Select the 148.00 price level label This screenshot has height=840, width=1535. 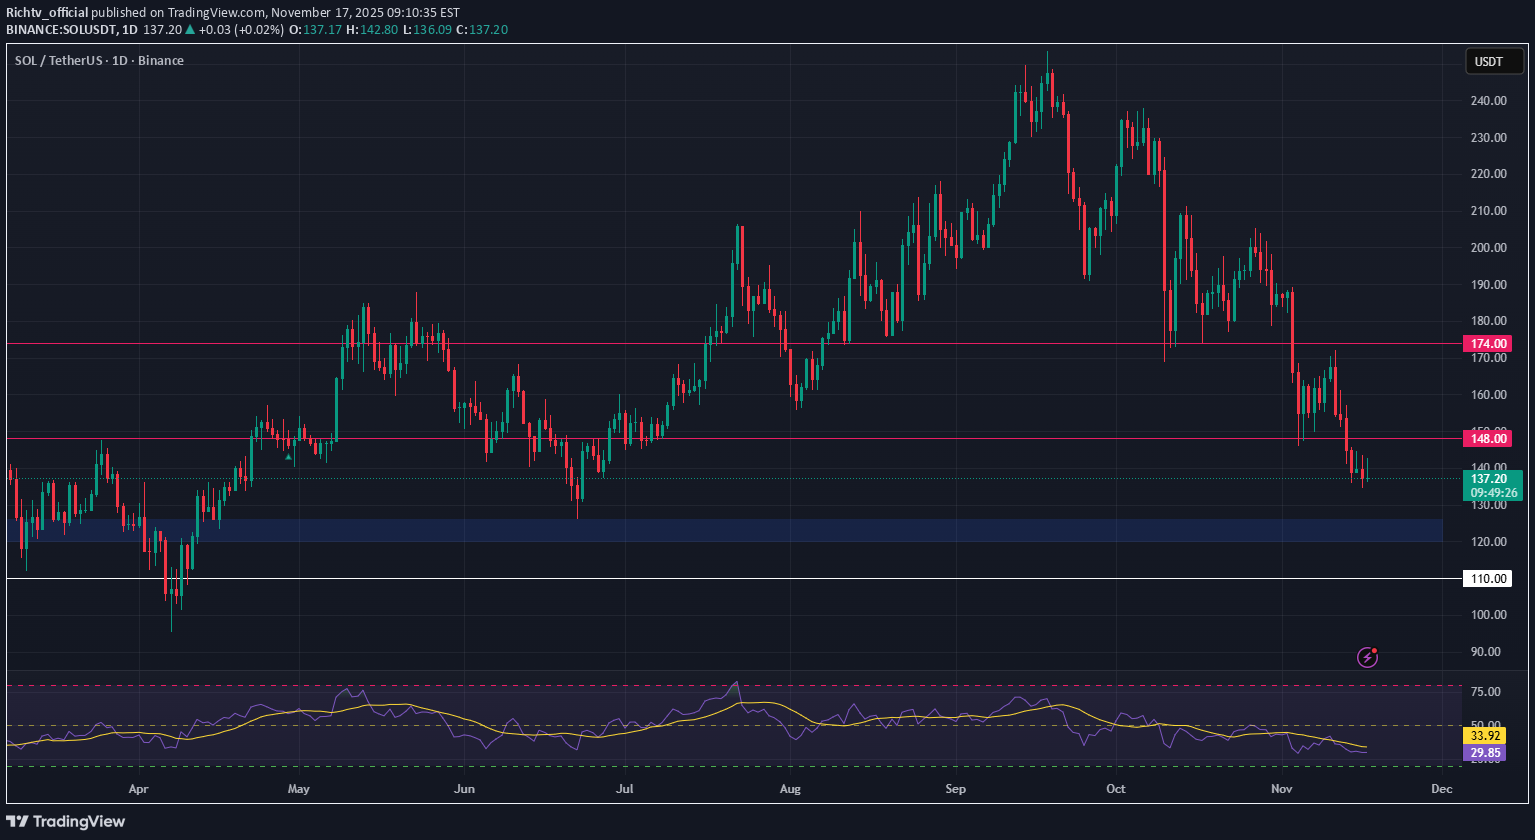(x=1487, y=438)
